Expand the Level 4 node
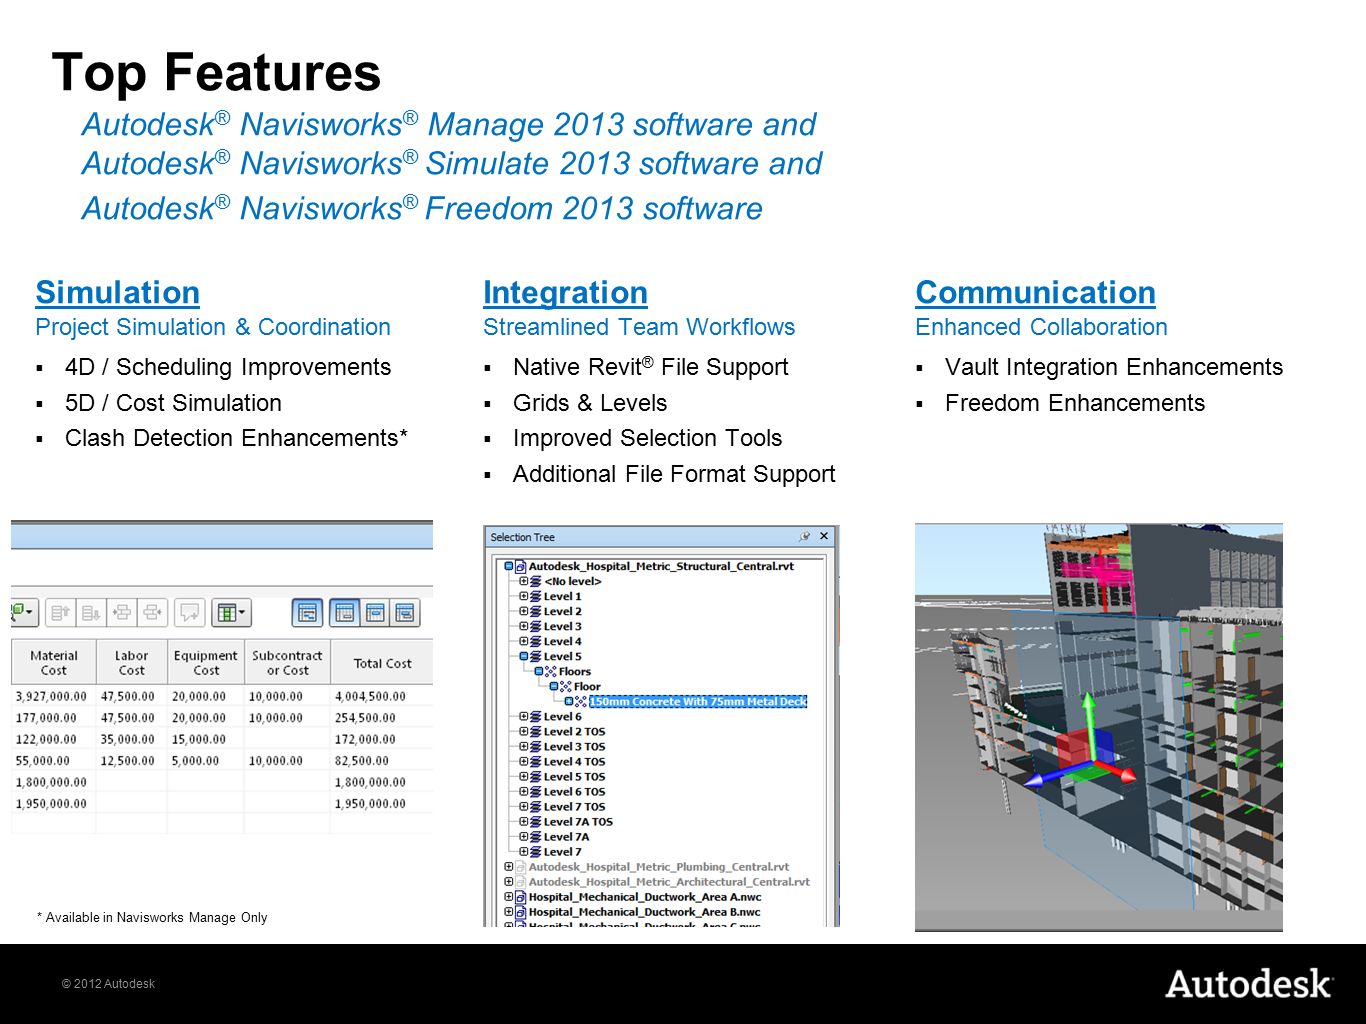Screen dimensions: 1366x1024 click(x=523, y=641)
